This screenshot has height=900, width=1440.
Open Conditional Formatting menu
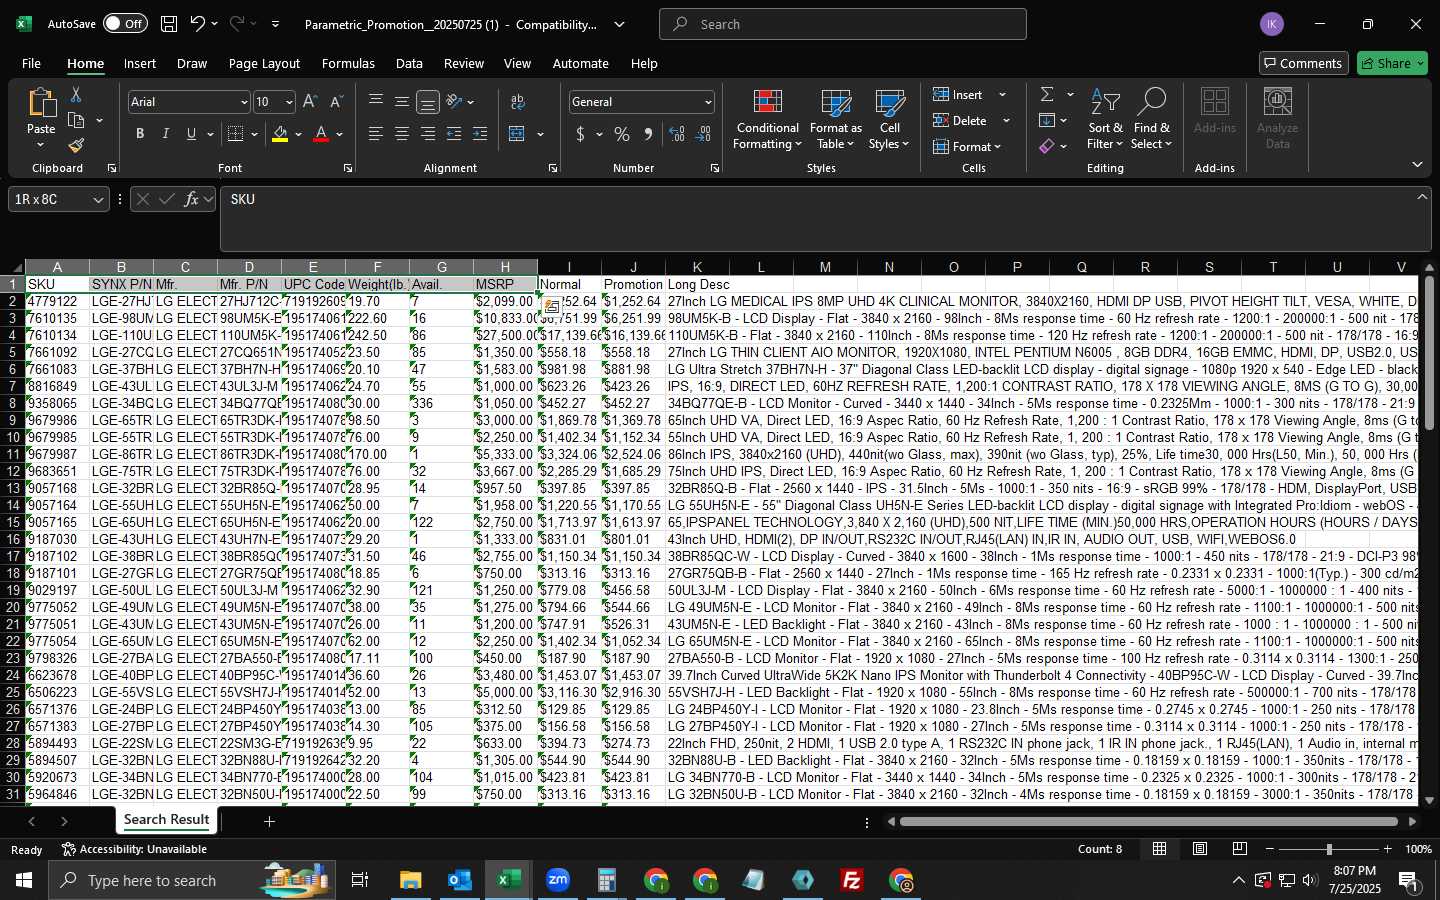[x=767, y=120]
